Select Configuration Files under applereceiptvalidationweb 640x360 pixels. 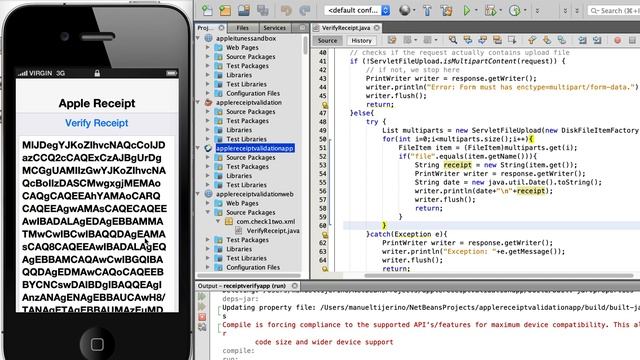[x=253, y=268]
